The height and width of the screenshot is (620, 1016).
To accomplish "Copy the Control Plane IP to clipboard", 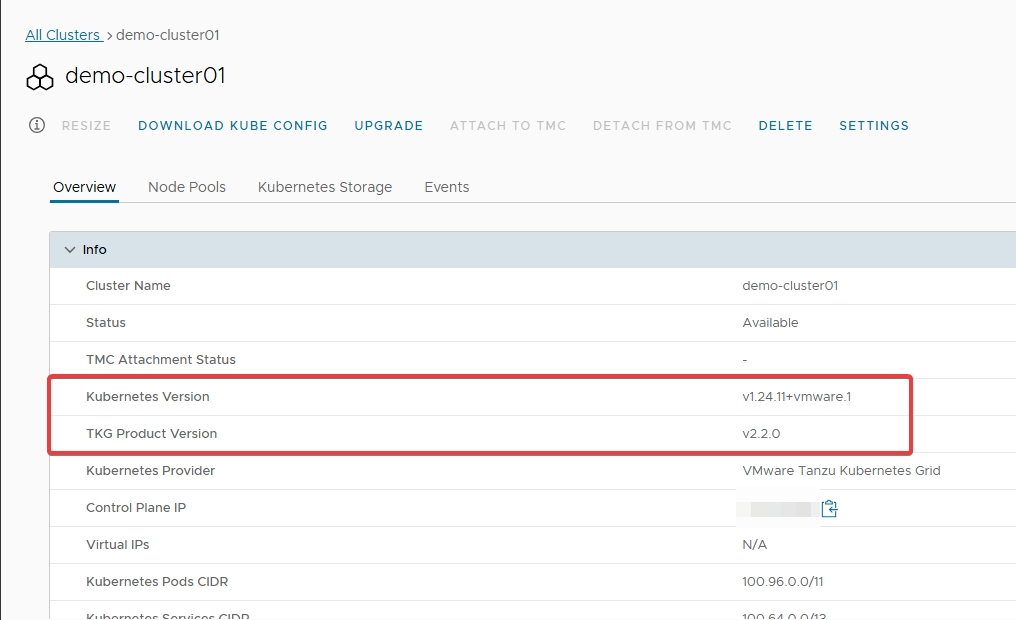I will [829, 509].
